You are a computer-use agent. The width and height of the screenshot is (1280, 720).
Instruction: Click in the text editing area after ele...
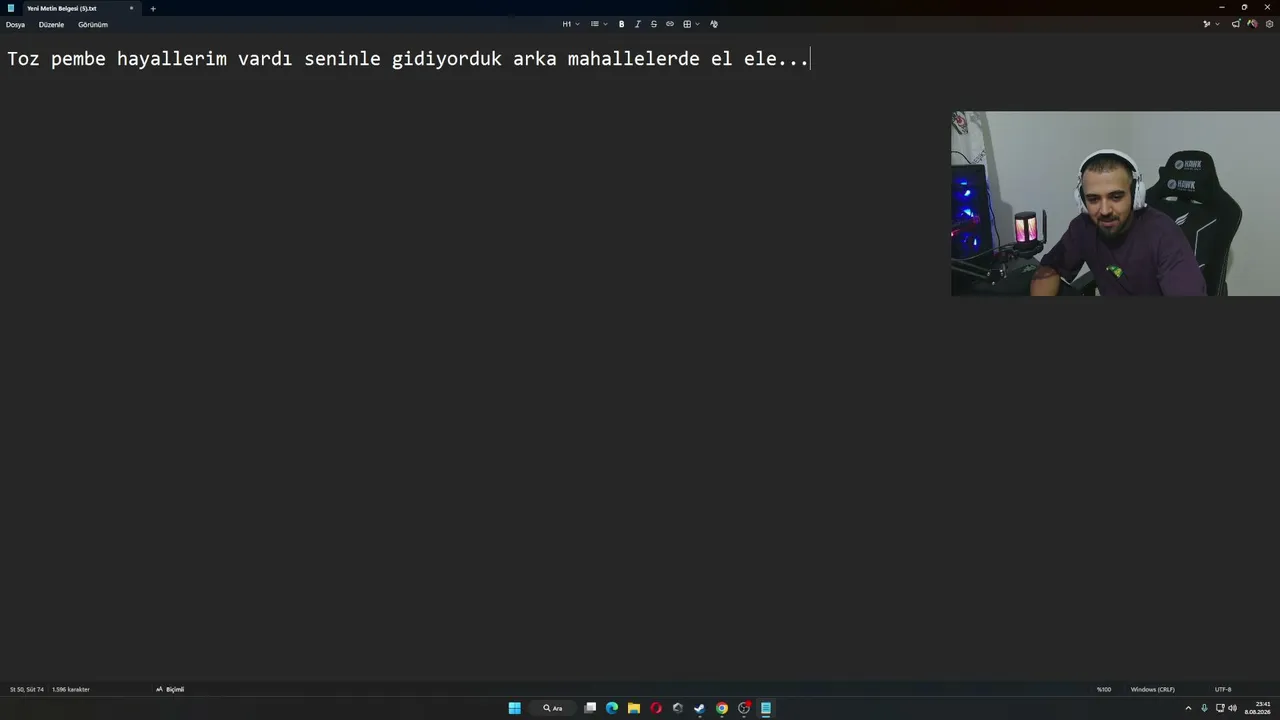click(811, 59)
